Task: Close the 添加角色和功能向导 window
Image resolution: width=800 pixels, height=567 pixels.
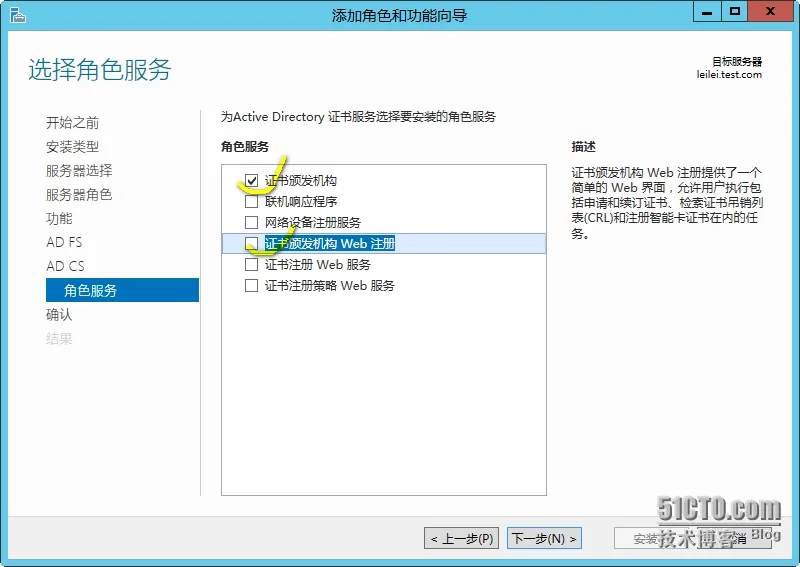Action: (x=770, y=11)
